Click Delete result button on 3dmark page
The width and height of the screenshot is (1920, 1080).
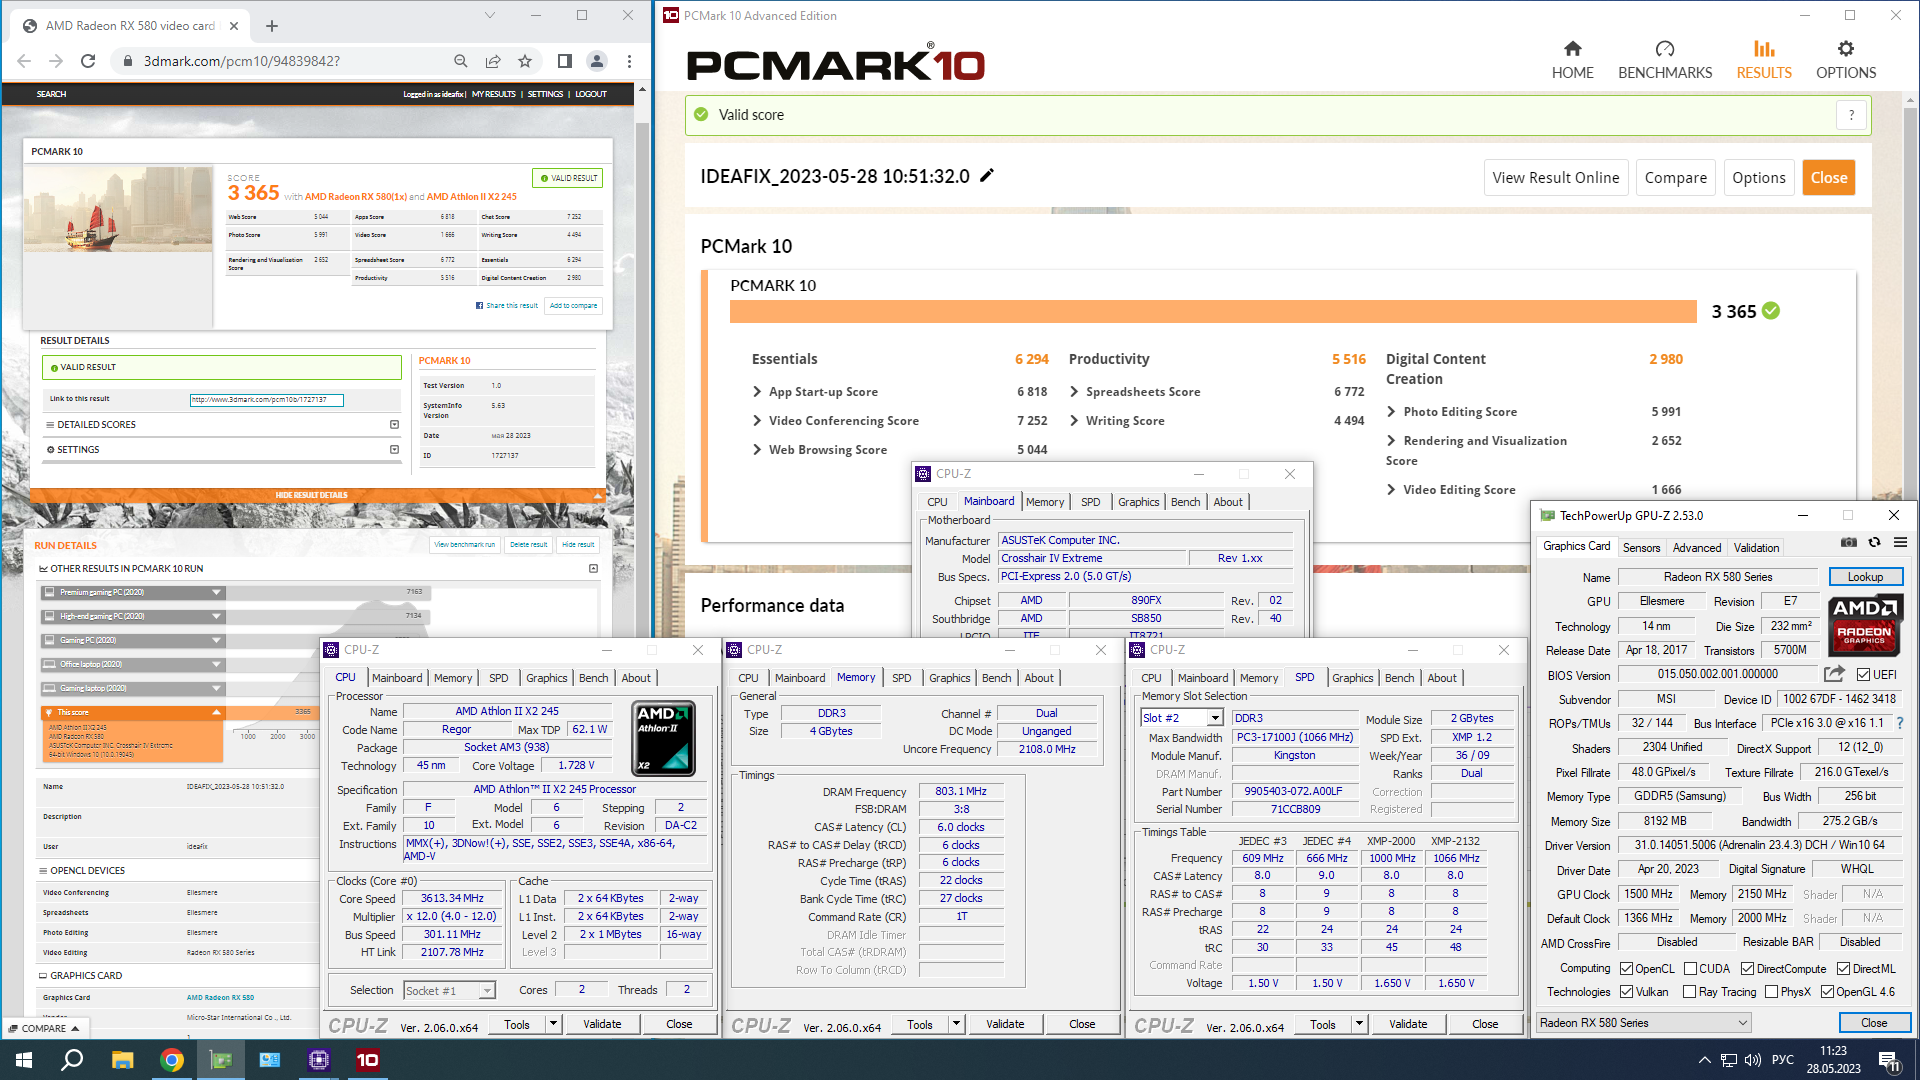pyautogui.click(x=528, y=545)
